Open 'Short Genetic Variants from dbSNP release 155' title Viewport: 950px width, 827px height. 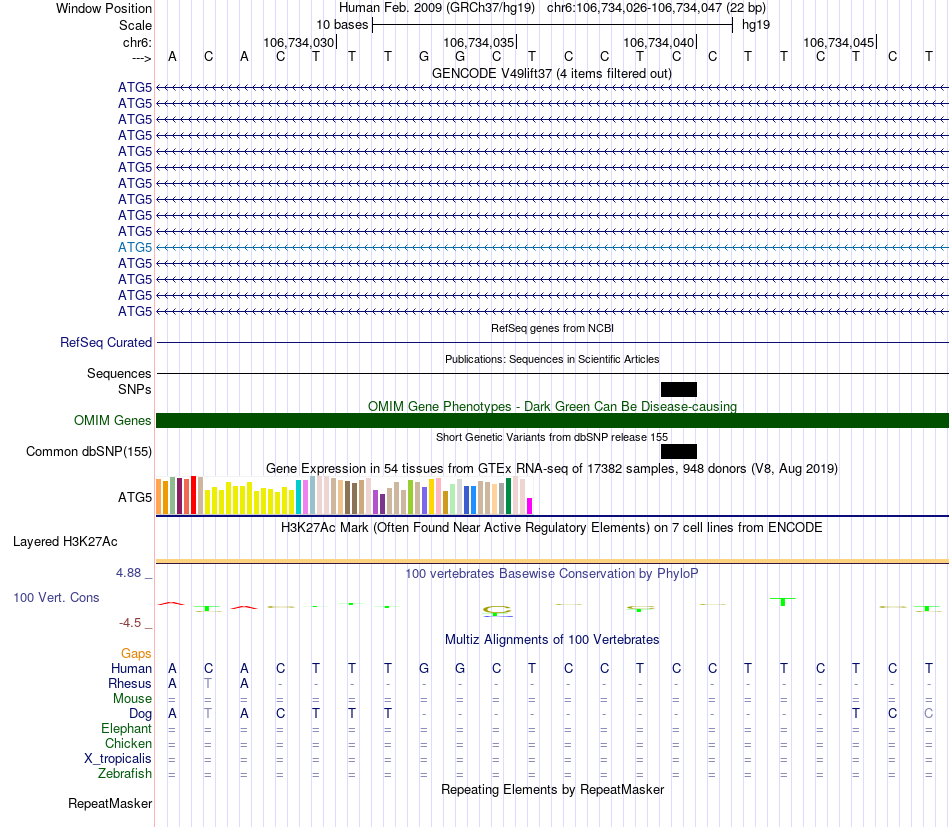(552, 437)
